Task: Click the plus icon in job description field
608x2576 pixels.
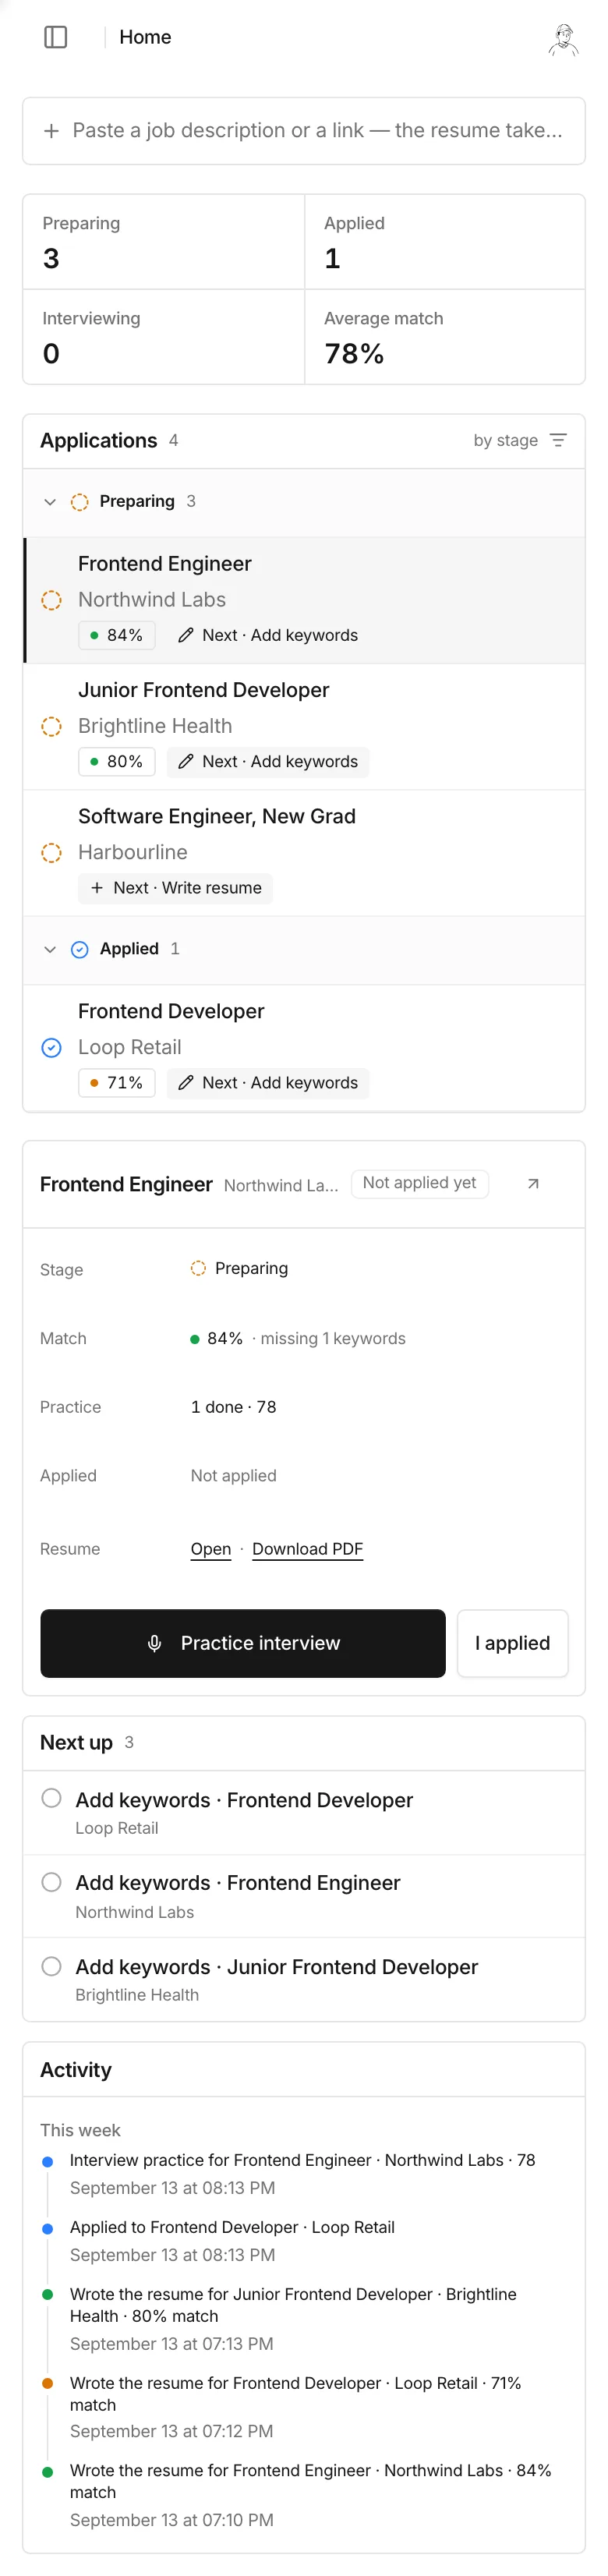Action: pyautogui.click(x=51, y=131)
